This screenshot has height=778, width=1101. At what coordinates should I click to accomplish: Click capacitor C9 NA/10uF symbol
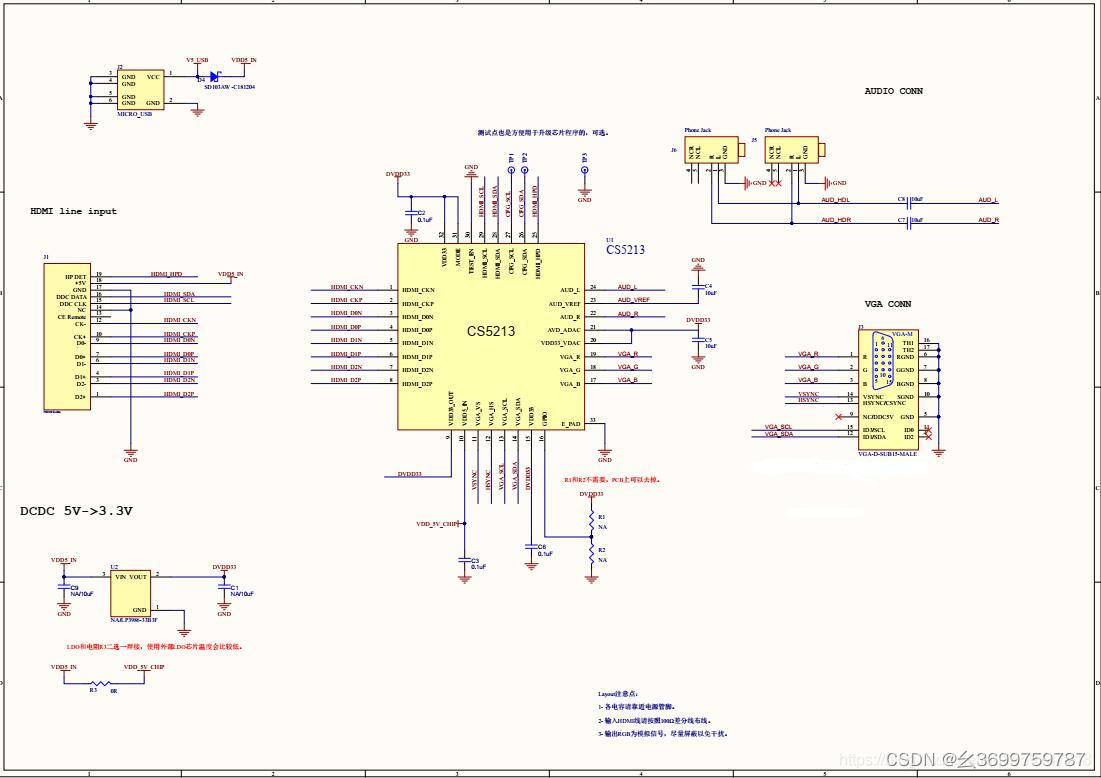(64, 586)
